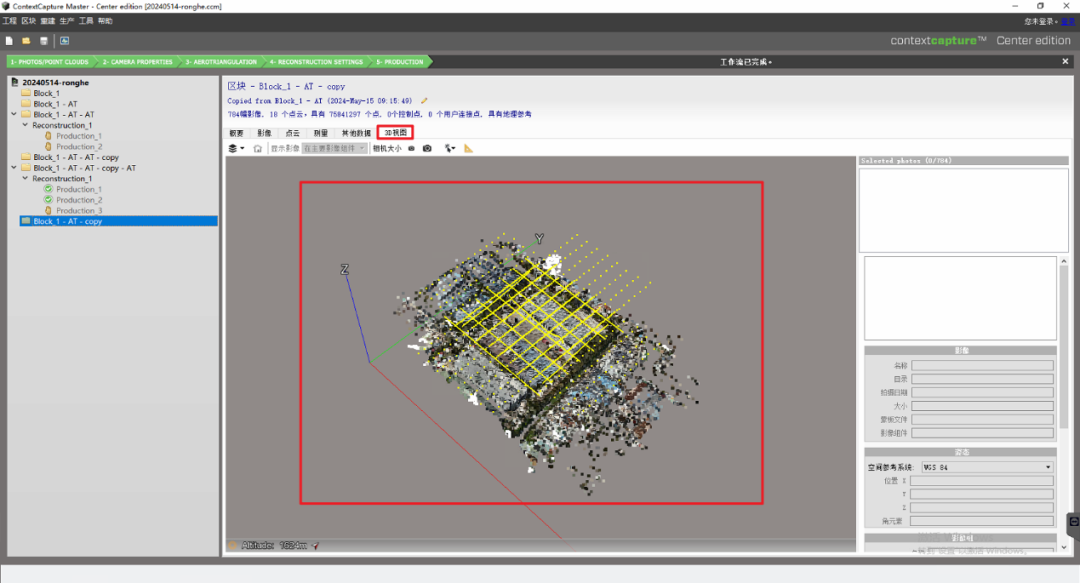Click the login link at top right
This screenshot has height=583, width=1080.
(1068, 21)
